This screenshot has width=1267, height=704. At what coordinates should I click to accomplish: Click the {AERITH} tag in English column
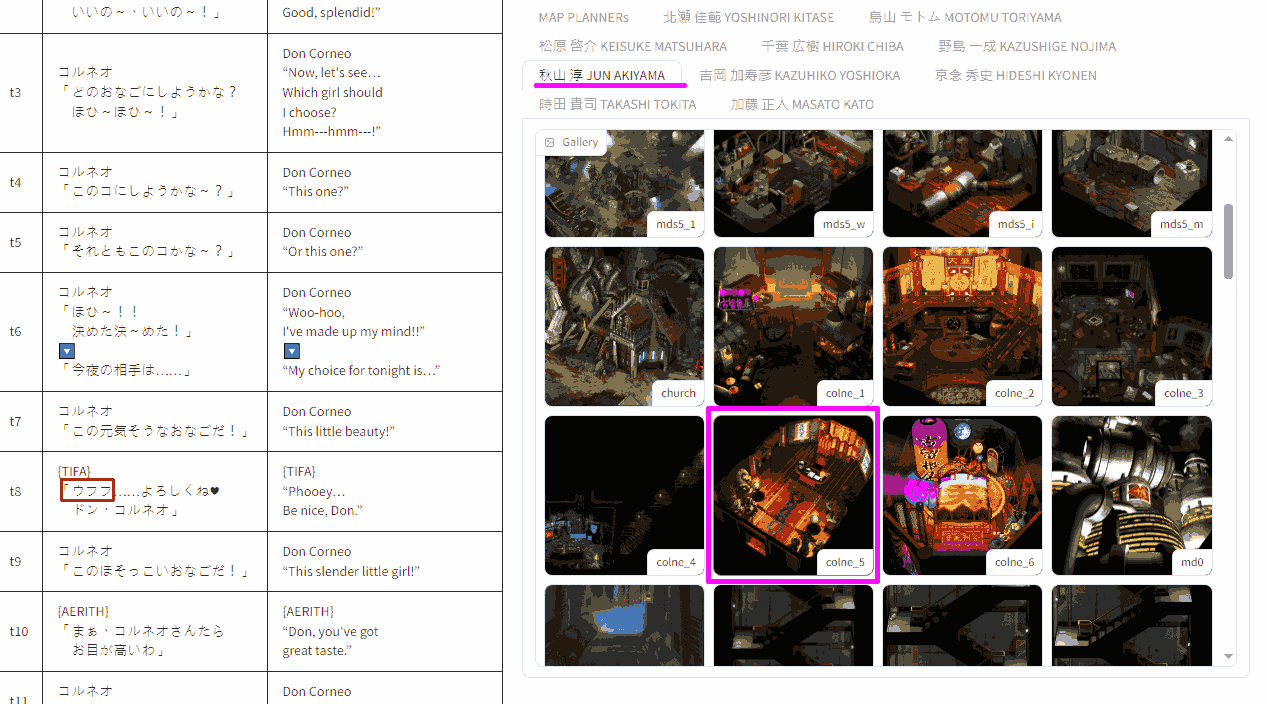tap(308, 611)
